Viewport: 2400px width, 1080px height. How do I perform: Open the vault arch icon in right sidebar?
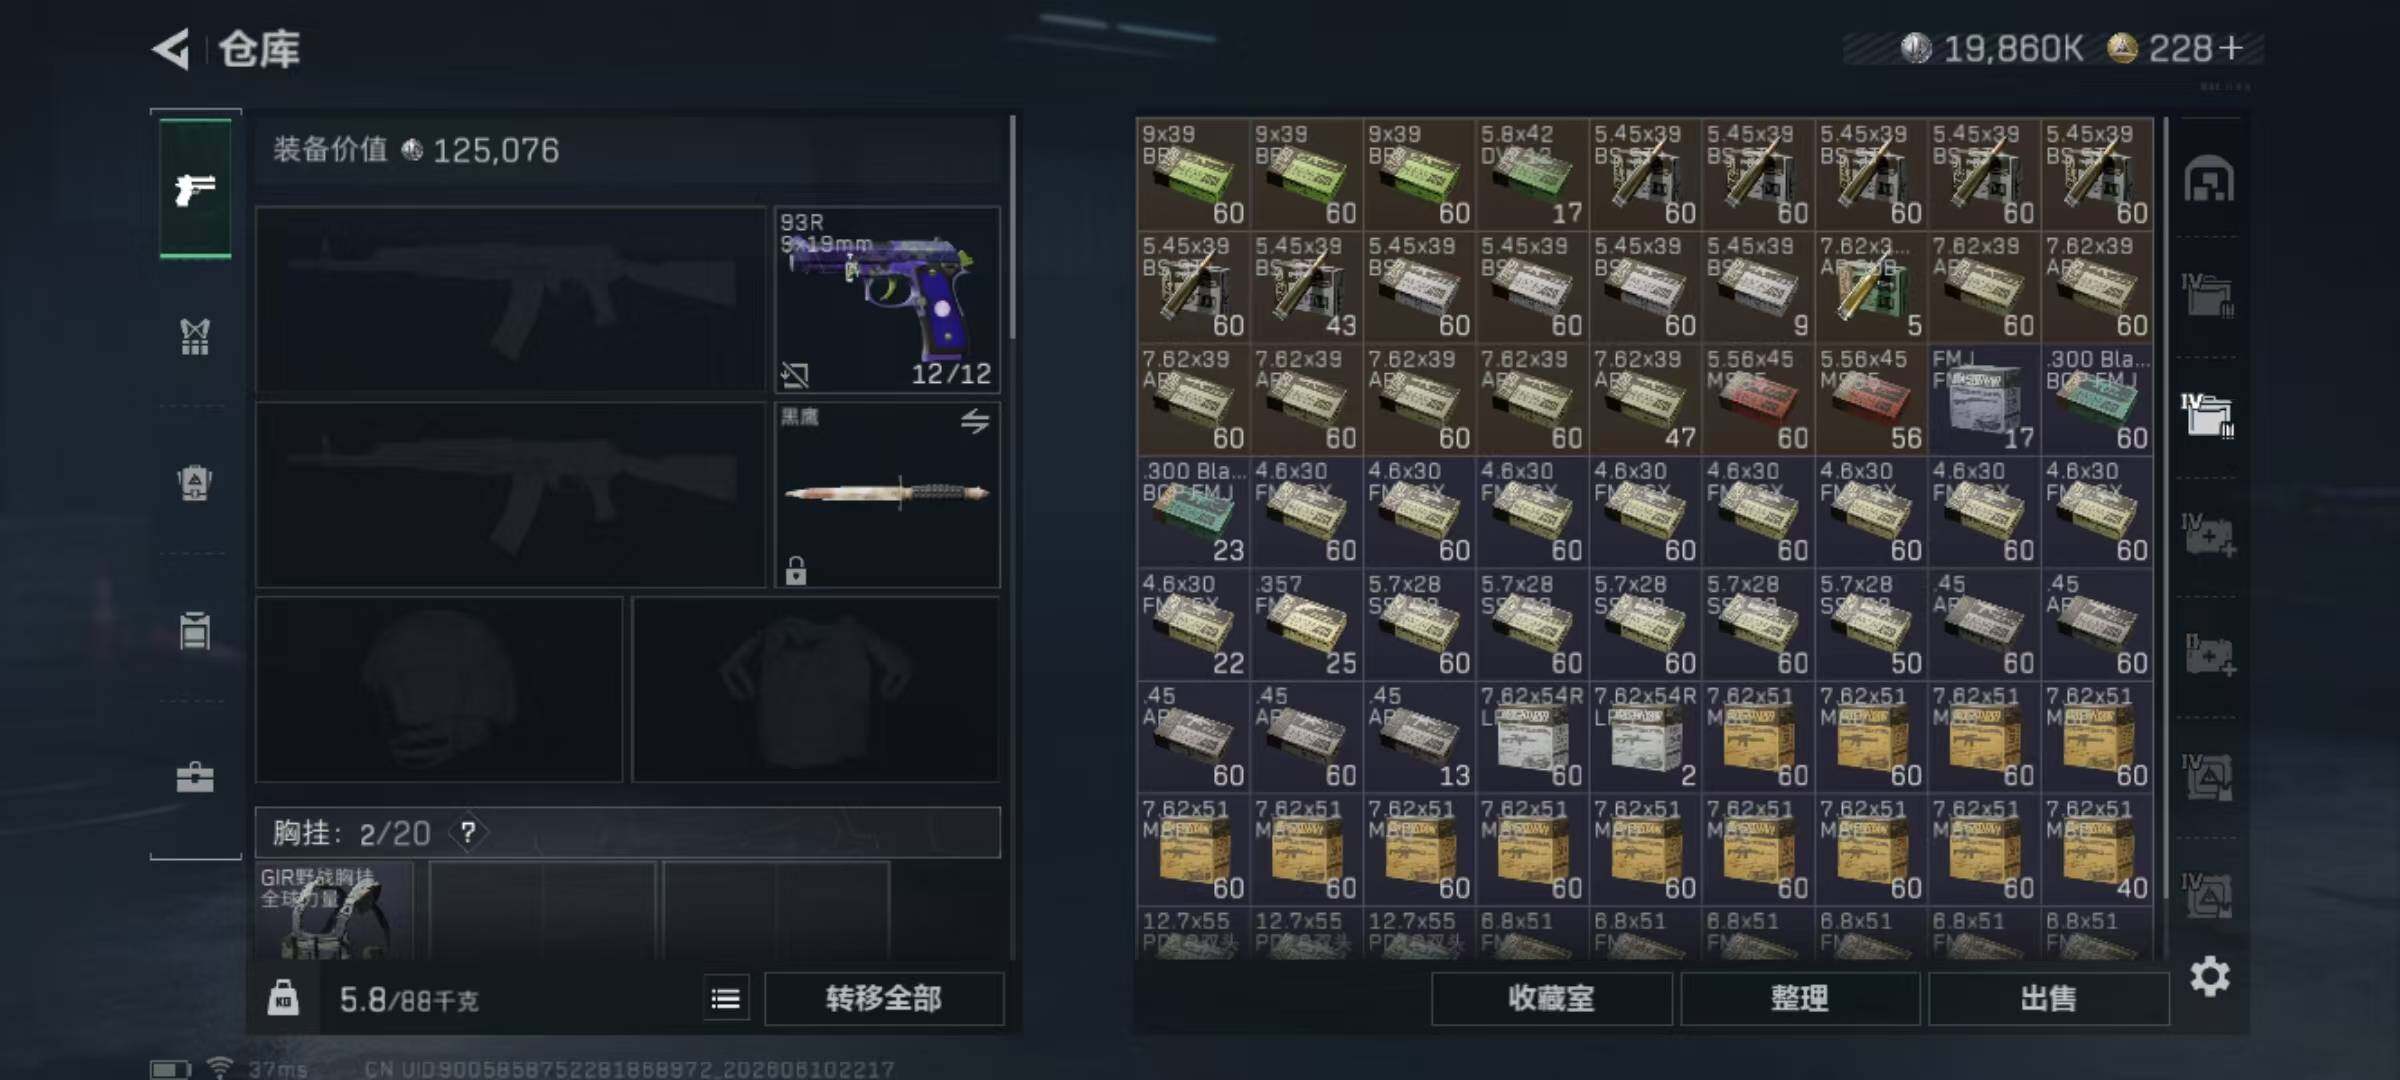(2209, 180)
